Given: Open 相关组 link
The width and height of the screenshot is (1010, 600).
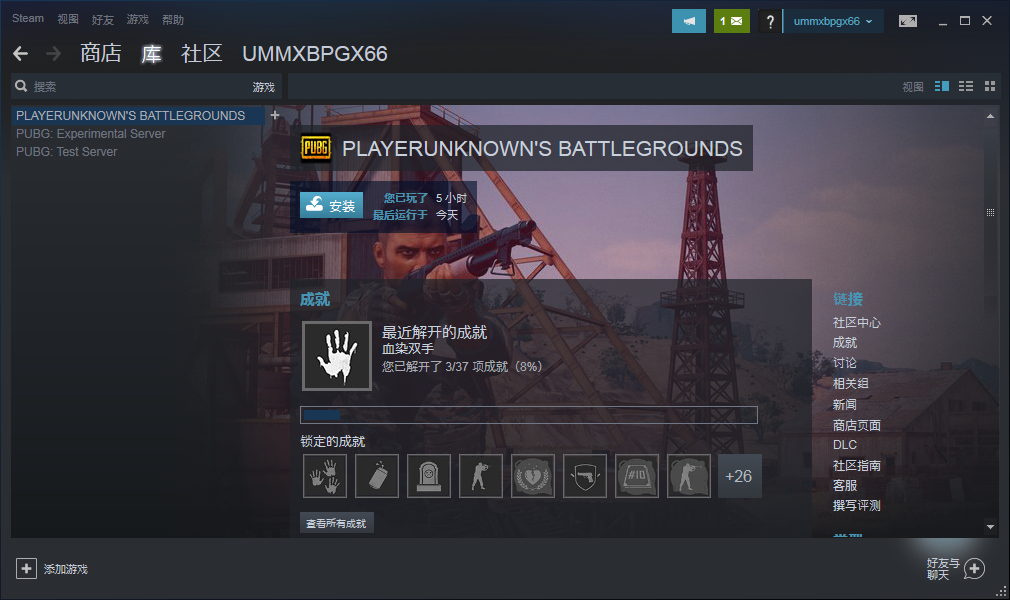Looking at the screenshot, I should pos(850,383).
